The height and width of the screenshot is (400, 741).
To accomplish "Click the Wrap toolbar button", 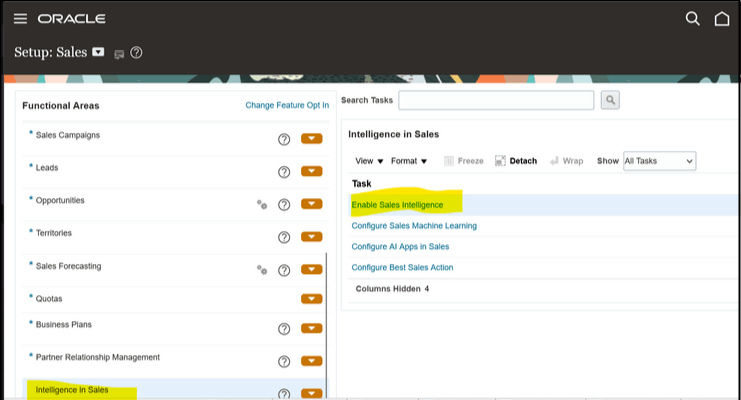I will pyautogui.click(x=567, y=161).
